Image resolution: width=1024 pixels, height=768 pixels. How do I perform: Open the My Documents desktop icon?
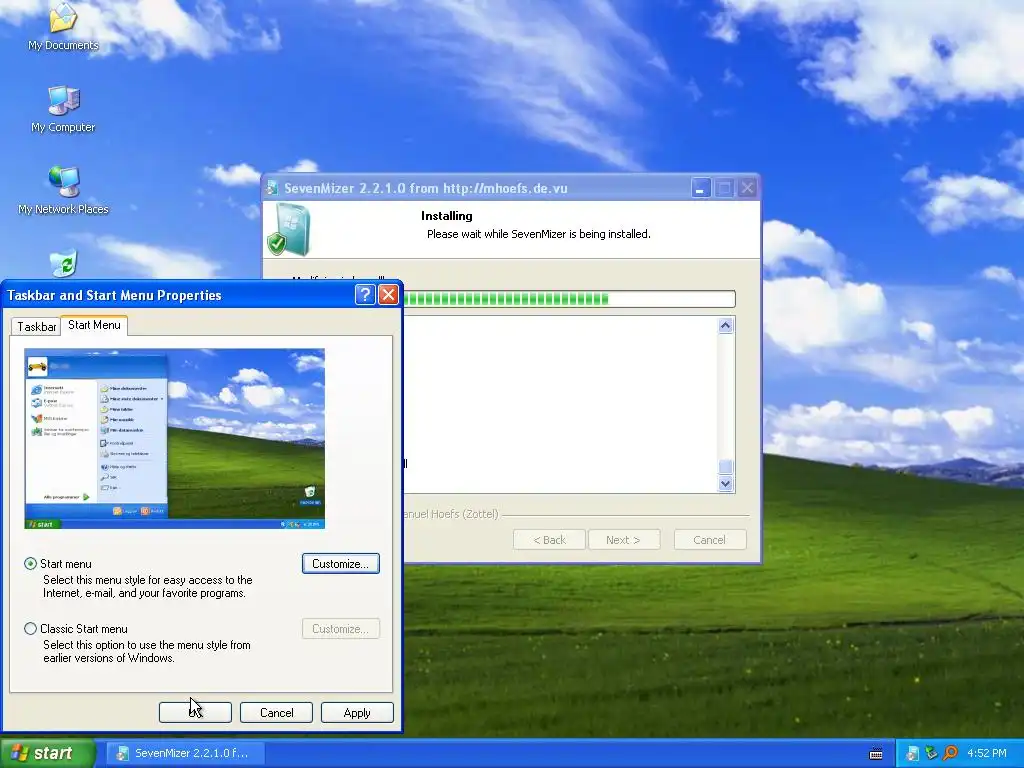click(63, 26)
